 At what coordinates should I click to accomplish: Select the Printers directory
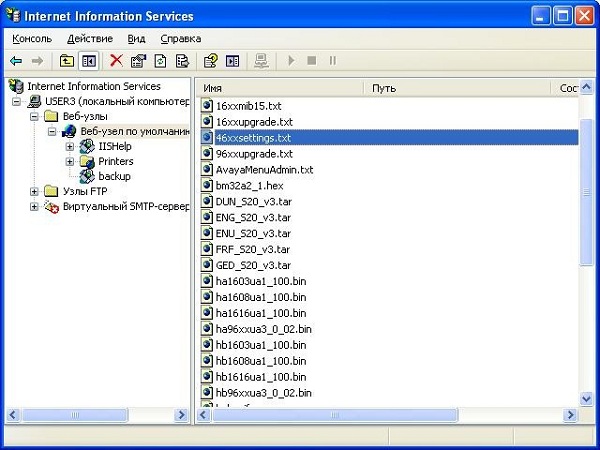pos(116,161)
